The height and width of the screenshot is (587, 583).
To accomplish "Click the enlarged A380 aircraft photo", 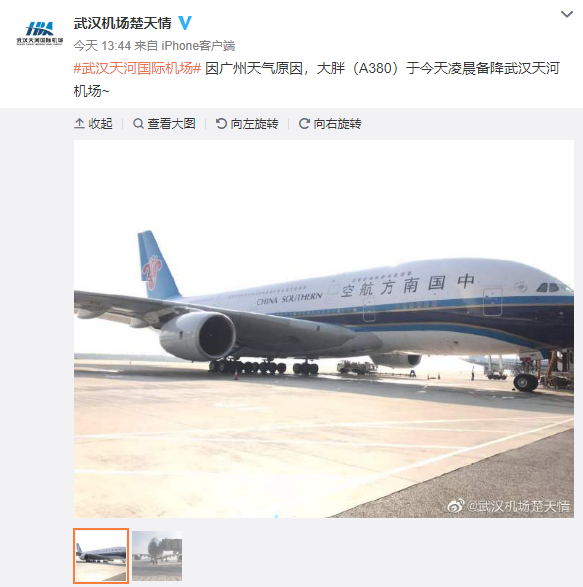I will click(324, 329).
